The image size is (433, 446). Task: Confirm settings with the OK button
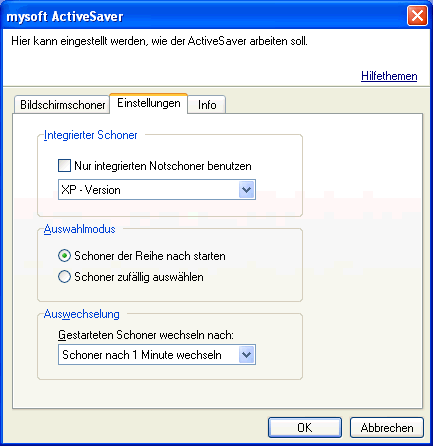[305, 428]
